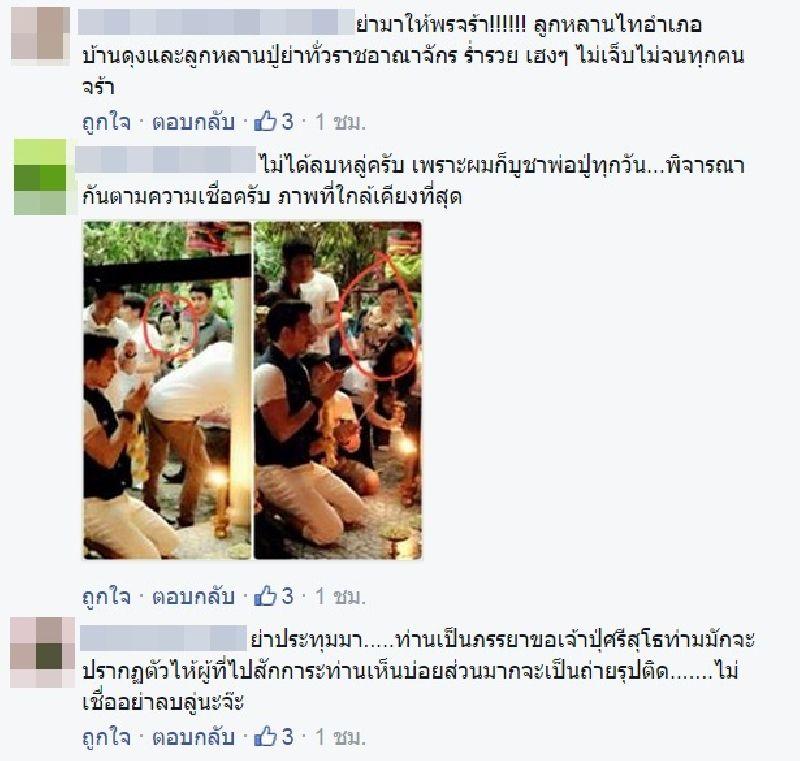Click the thumbs-up icon on the first comment
800x761 pixels.
pyautogui.click(x=265, y=122)
